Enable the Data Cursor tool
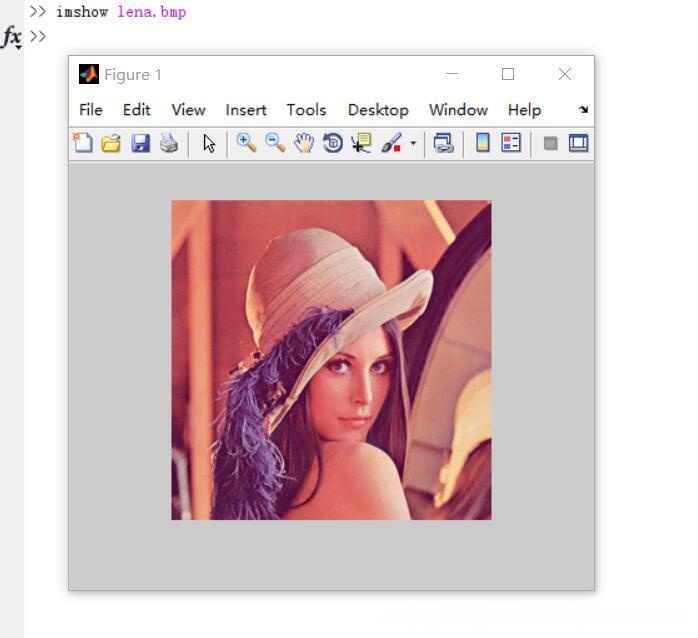The height and width of the screenshot is (638, 698). [x=361, y=143]
